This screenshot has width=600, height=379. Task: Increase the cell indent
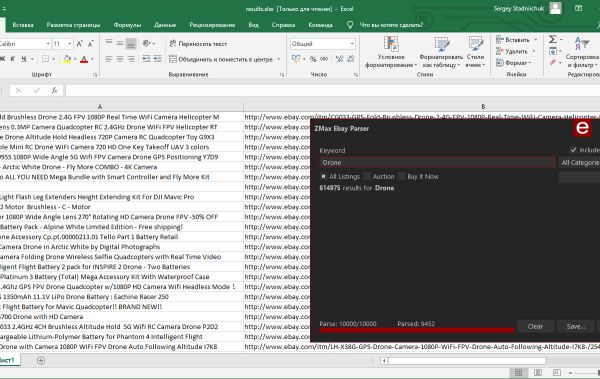[158, 59]
